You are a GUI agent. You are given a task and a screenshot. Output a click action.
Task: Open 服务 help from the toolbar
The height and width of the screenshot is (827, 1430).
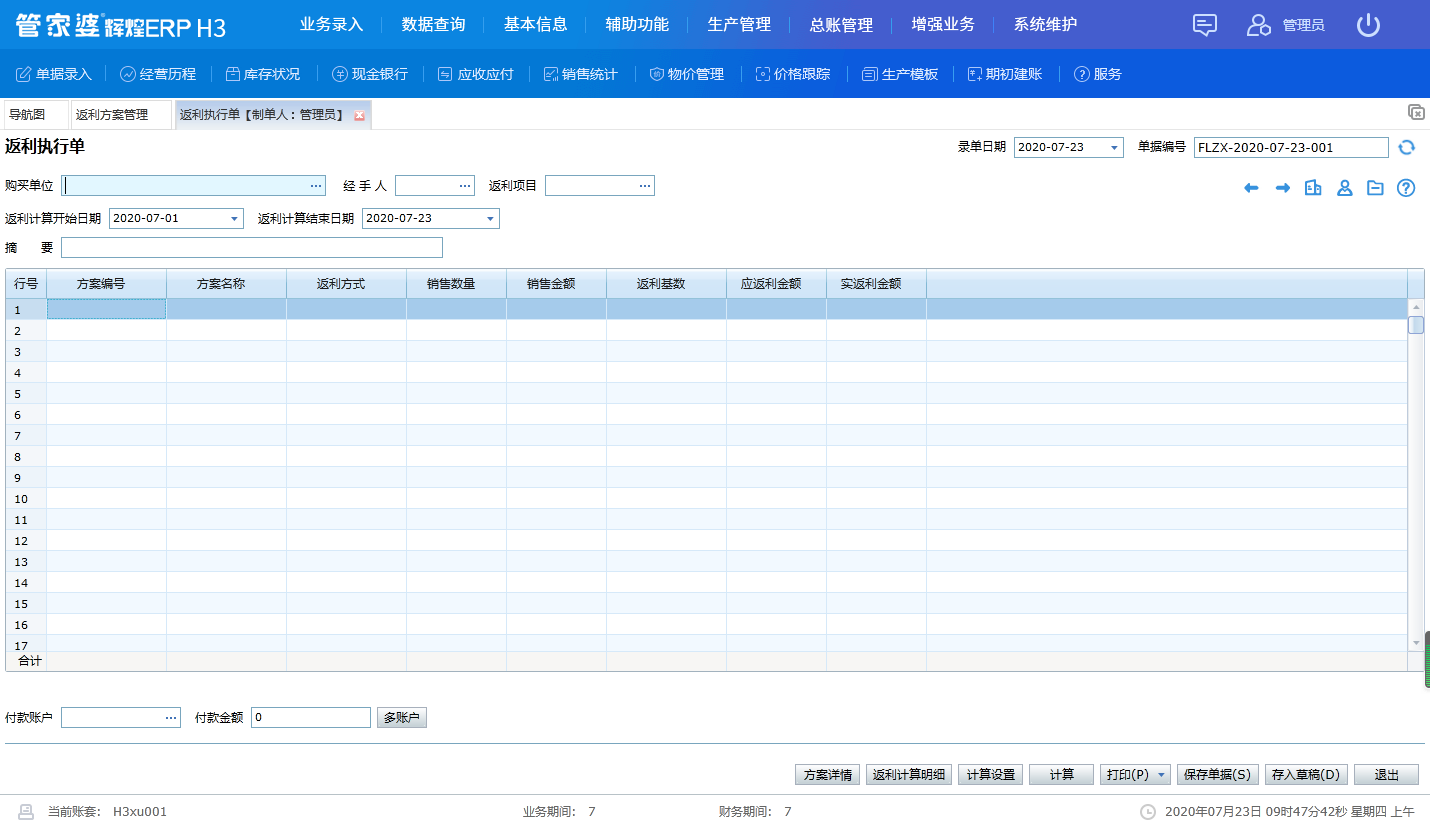coord(1097,74)
